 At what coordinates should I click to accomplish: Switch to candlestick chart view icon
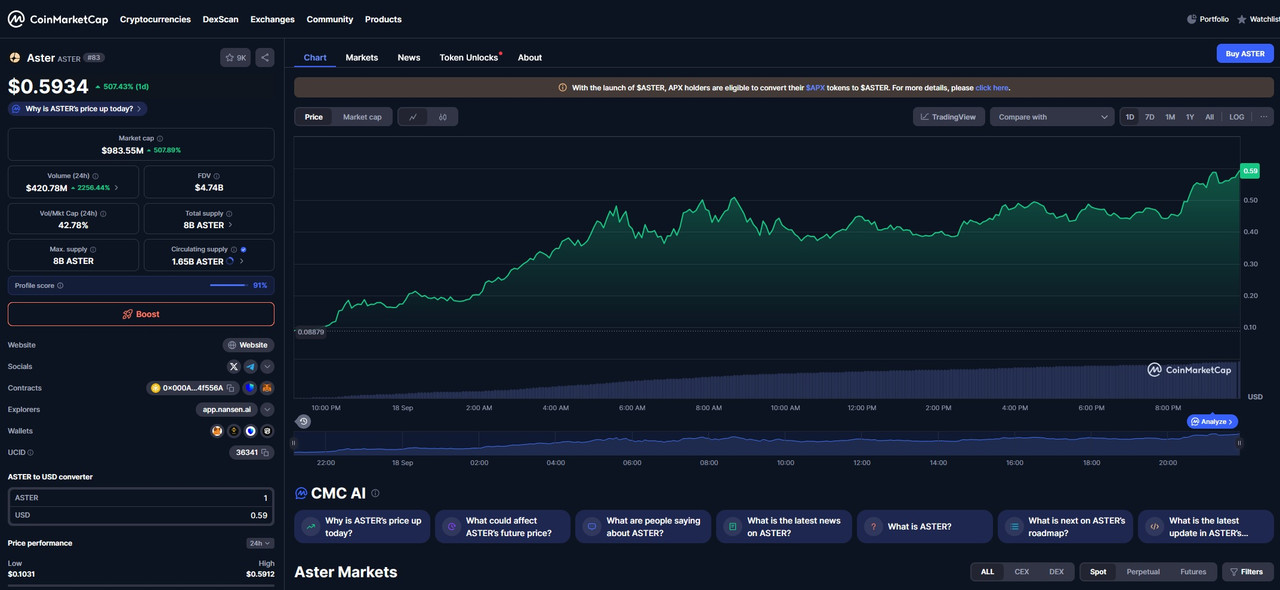click(442, 117)
